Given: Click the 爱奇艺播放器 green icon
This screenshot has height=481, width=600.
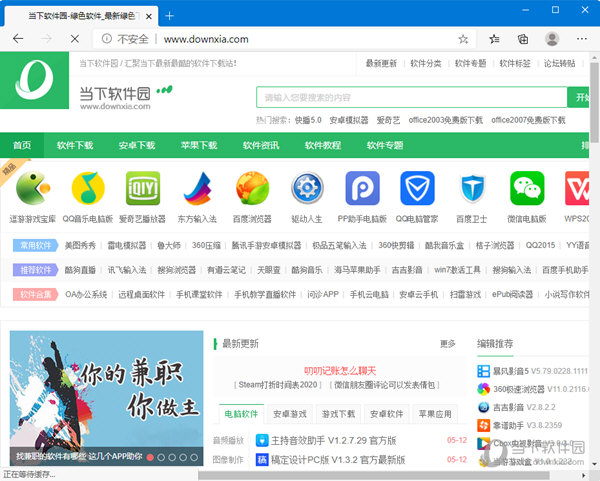Looking at the screenshot, I should (144, 187).
